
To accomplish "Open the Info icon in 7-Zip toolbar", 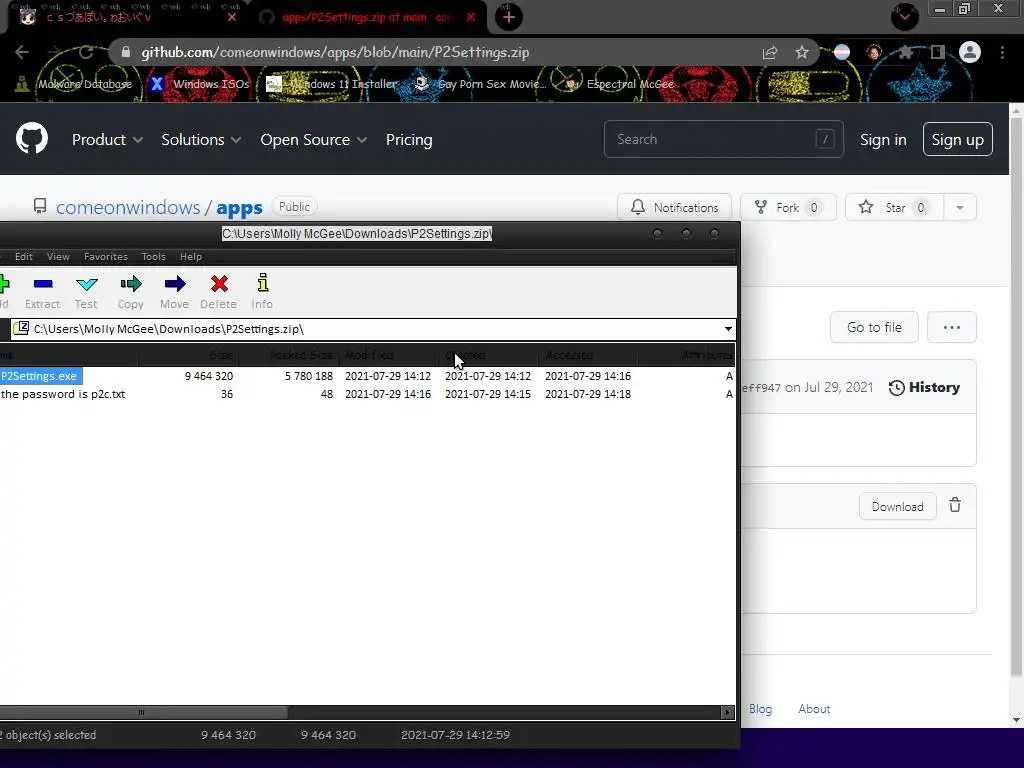I will click(263, 291).
